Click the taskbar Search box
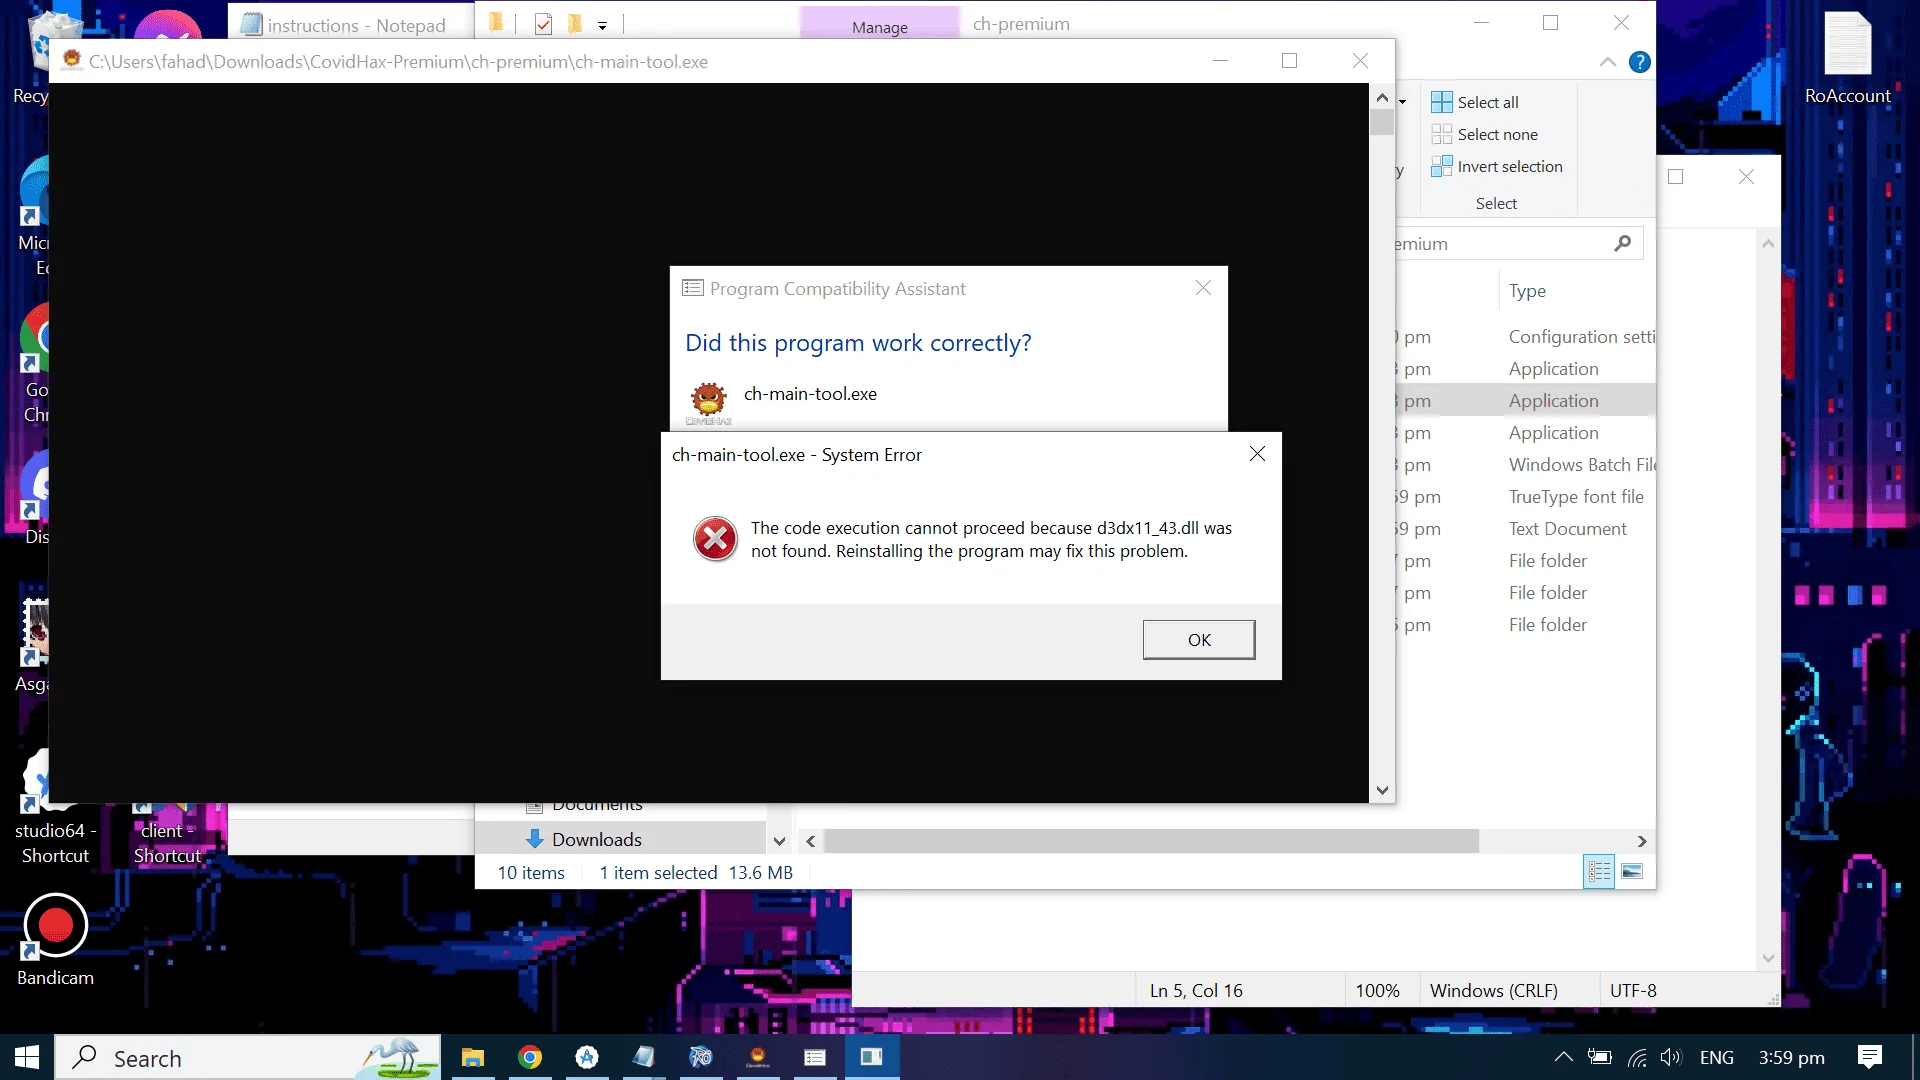 247,1058
